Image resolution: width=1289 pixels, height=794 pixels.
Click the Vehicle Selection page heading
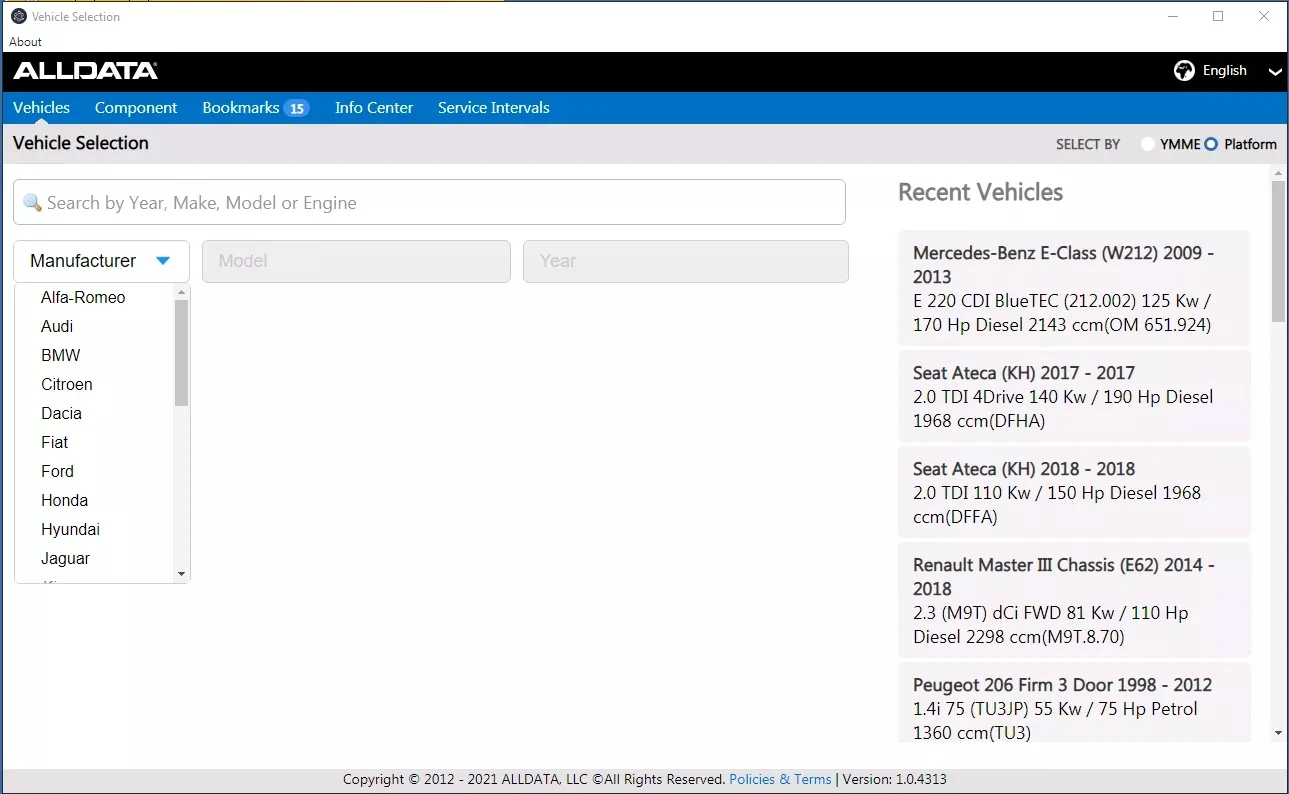tap(81, 143)
